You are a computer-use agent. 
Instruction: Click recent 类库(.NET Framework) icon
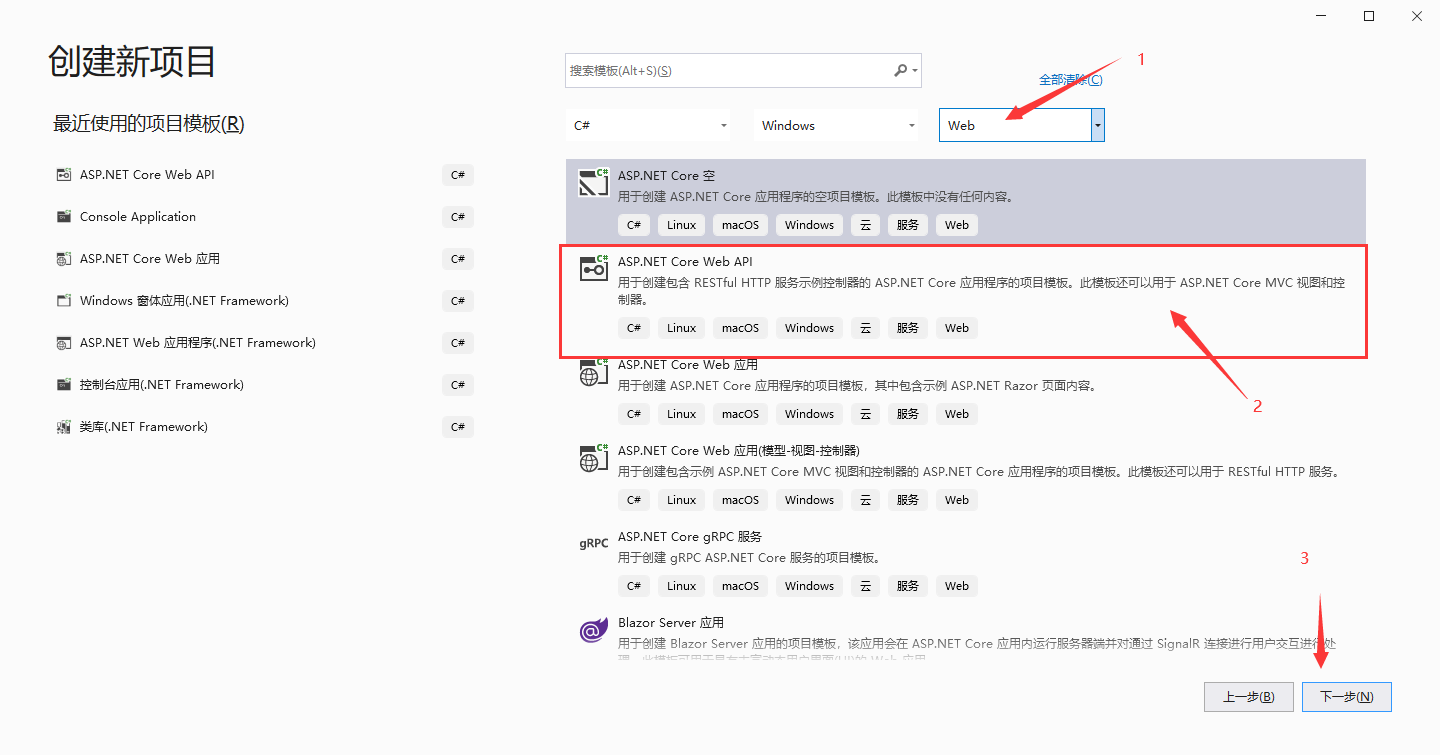click(x=64, y=427)
